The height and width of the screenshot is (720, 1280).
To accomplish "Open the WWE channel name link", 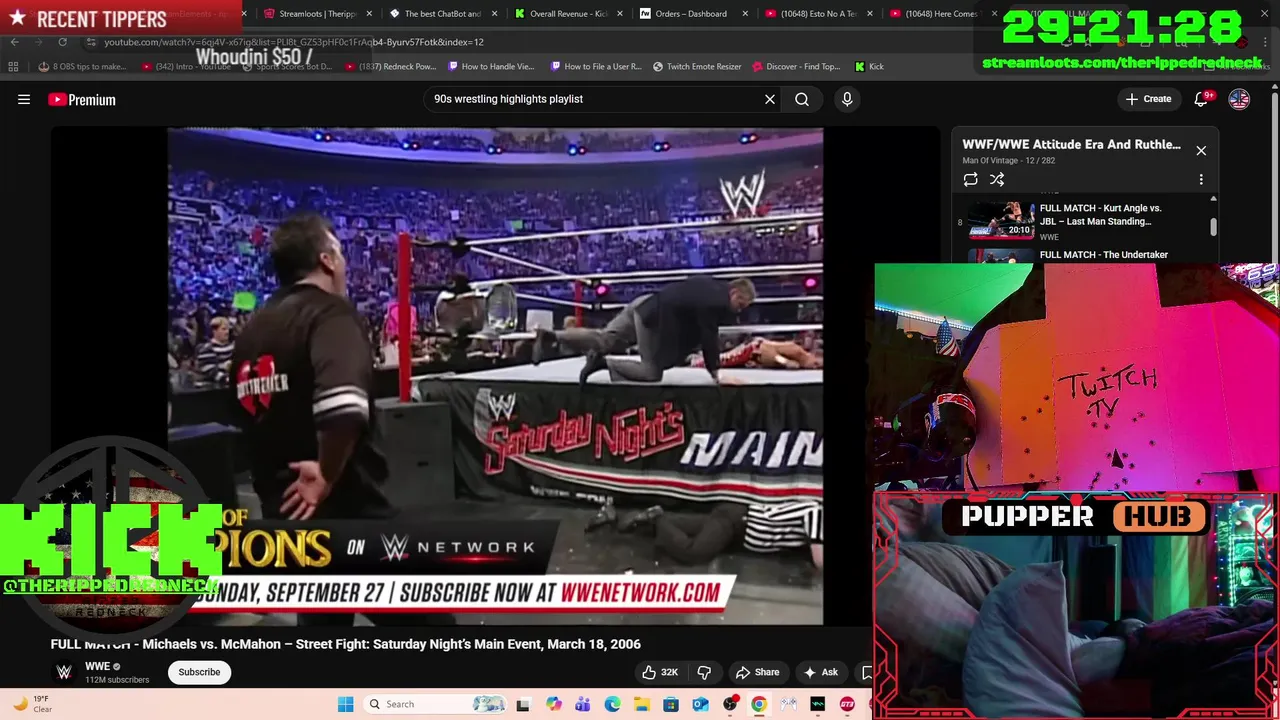I will pyautogui.click(x=97, y=667).
